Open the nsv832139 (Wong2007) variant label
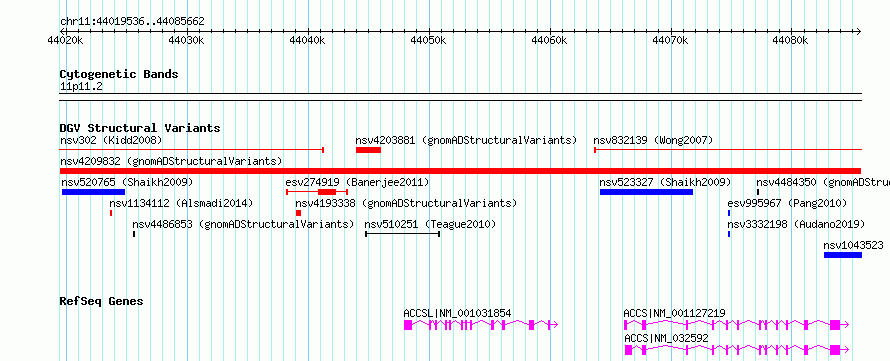 [653, 140]
